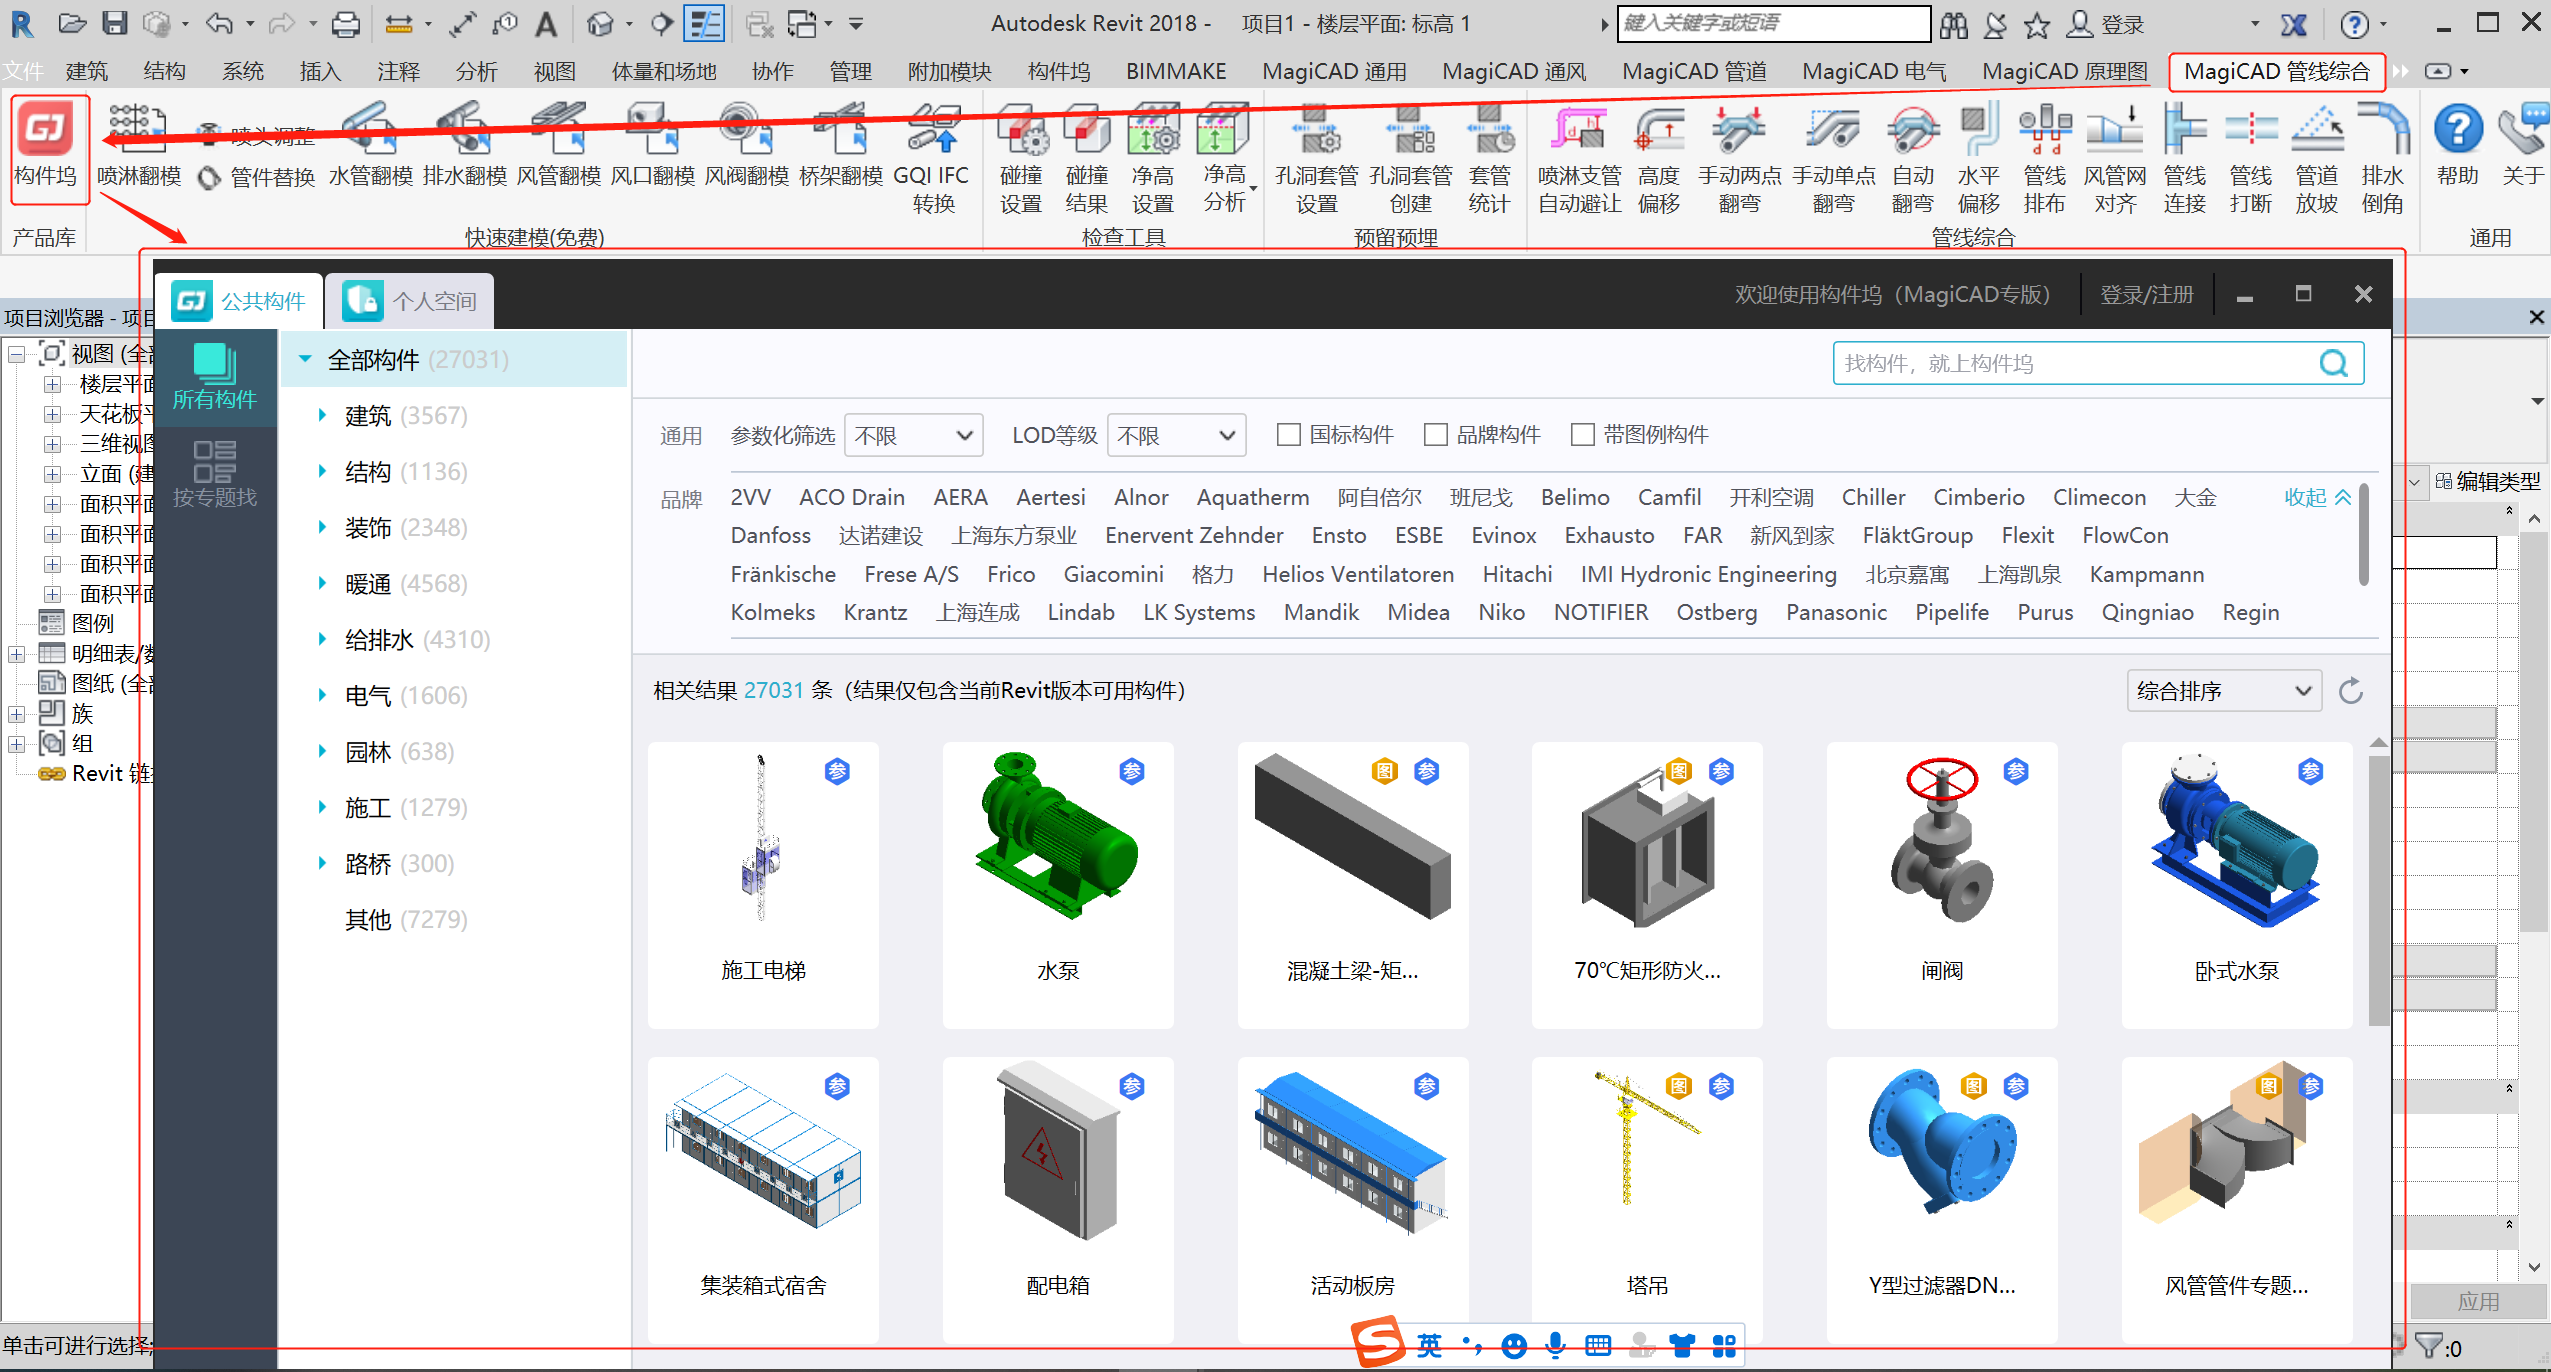The image size is (2551, 1372).
Task: Select the 风管翻模 tool
Action: pos(558,146)
